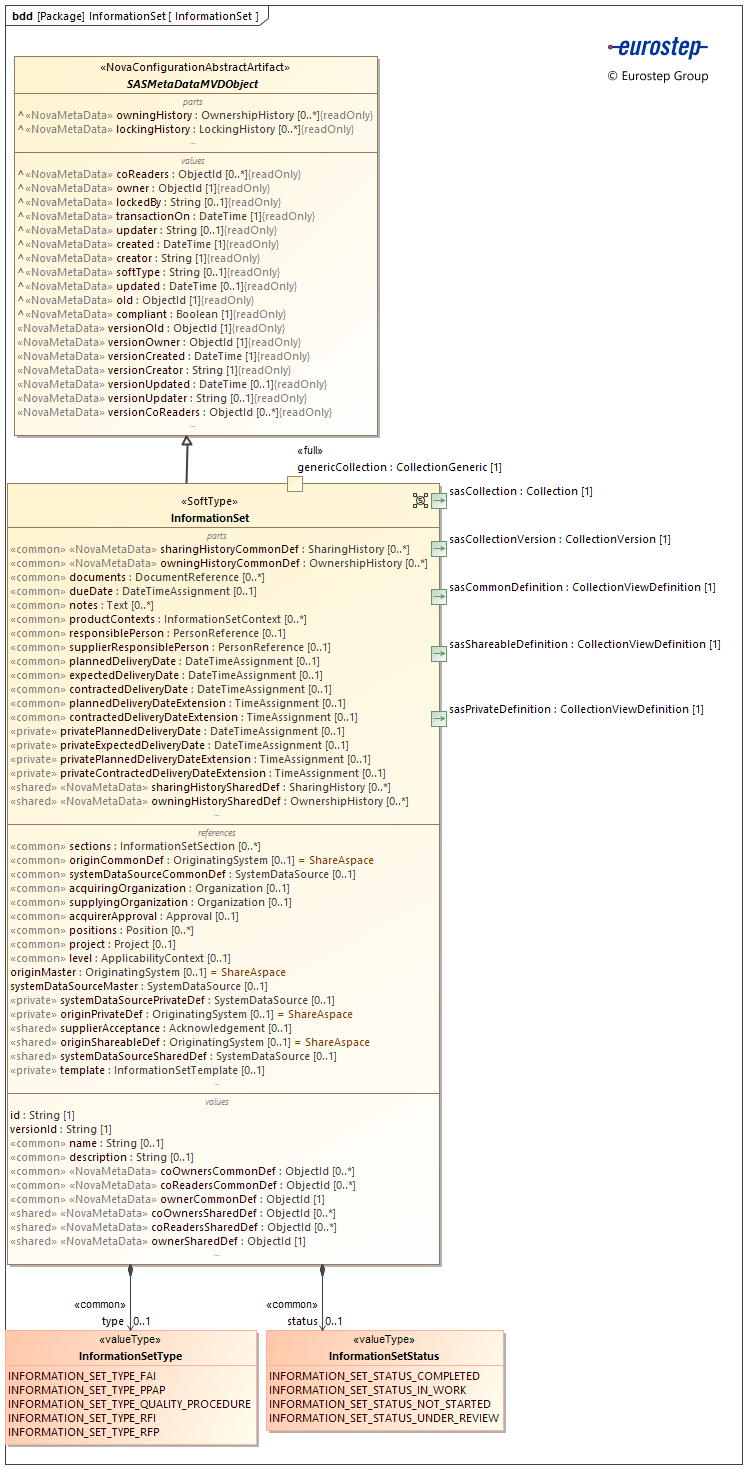This screenshot has width=747, height=1469.
Task: Select the generalization arrowhead below SASMetaDataMVDObject
Action: click(x=186, y=442)
